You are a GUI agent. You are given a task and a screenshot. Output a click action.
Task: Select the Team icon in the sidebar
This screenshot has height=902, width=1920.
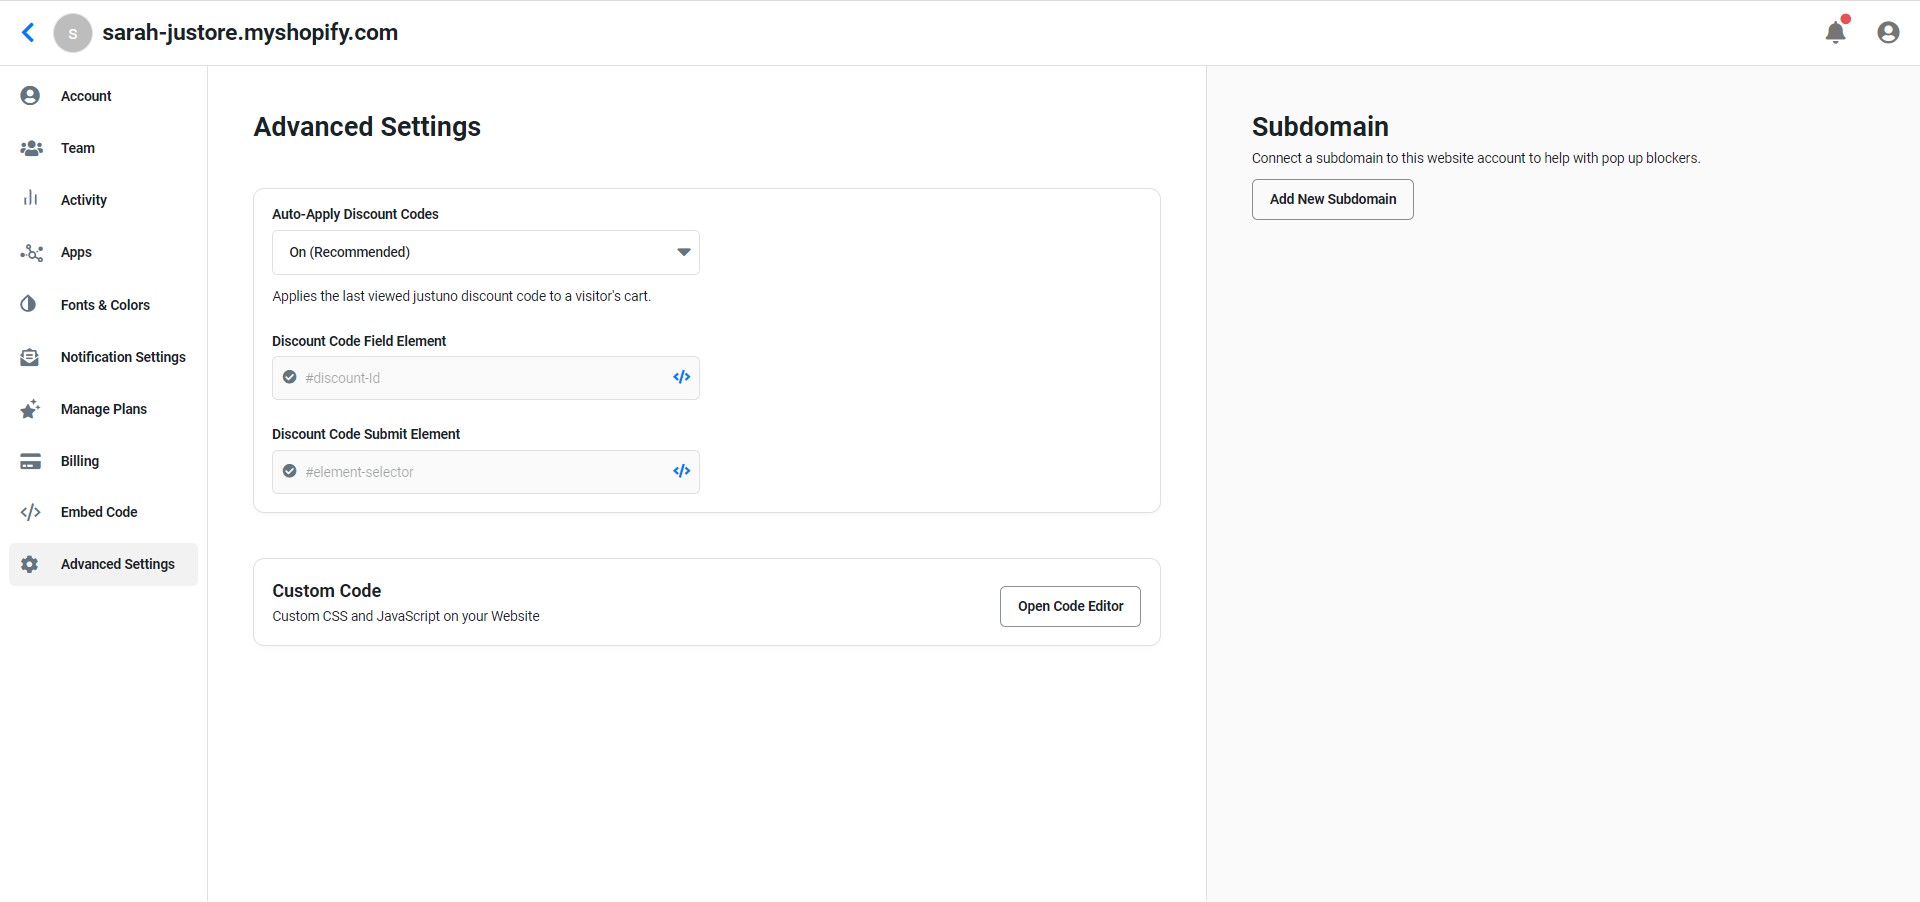pos(29,148)
